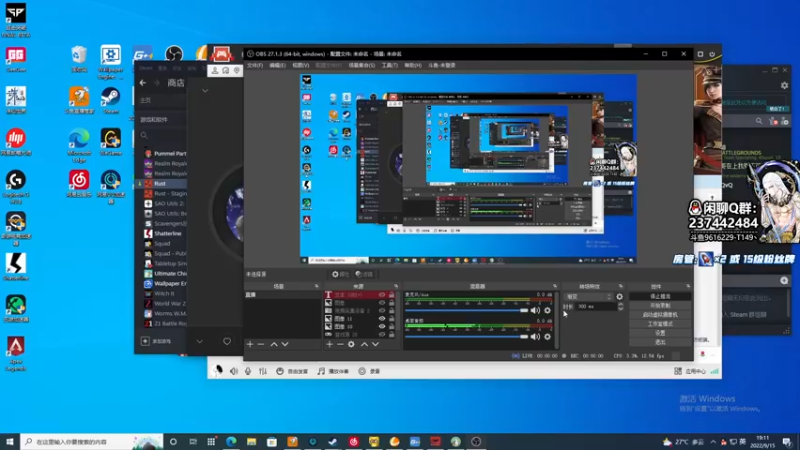800x450 pixels.
Task: Open File Explorer from the taskbar
Action: coord(252,441)
